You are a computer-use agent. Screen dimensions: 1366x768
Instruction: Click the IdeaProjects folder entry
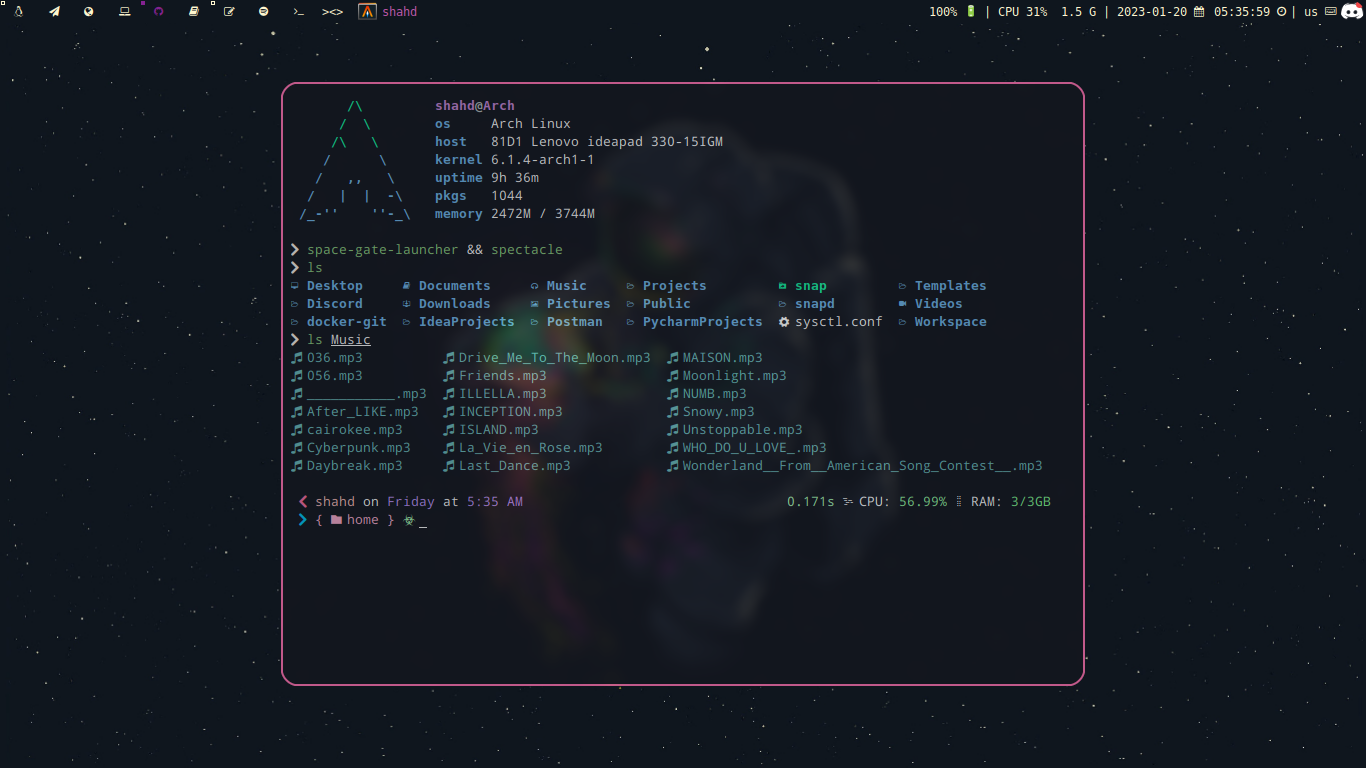pyautogui.click(x=467, y=322)
